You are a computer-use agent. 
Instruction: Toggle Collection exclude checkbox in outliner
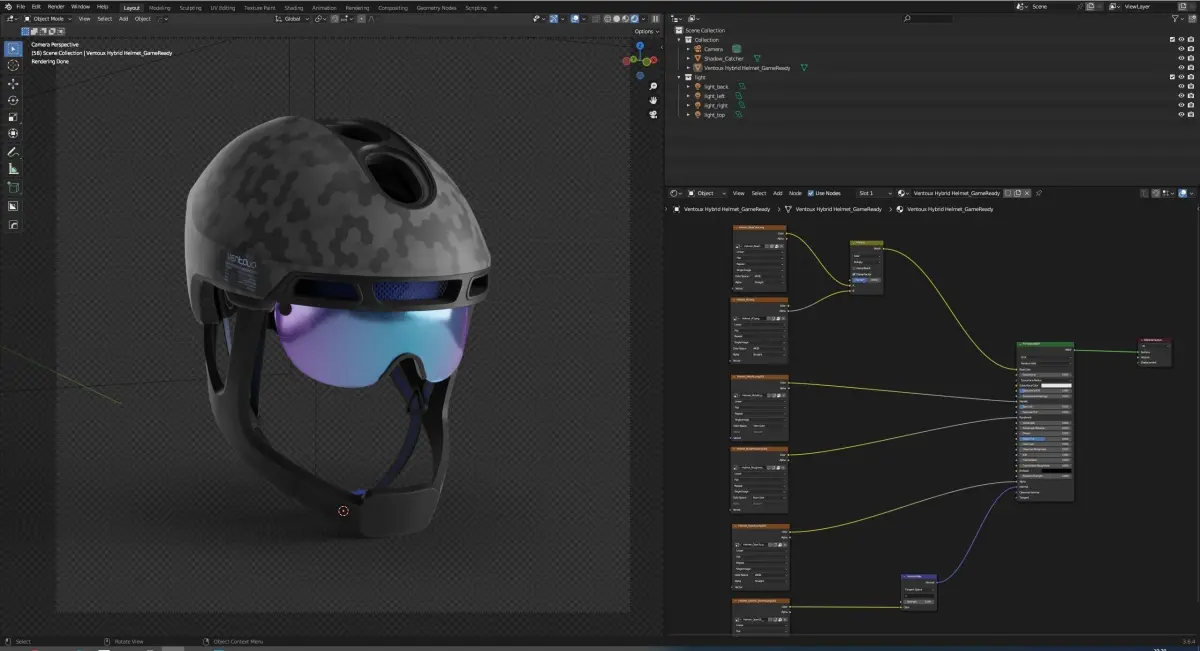[1172, 39]
